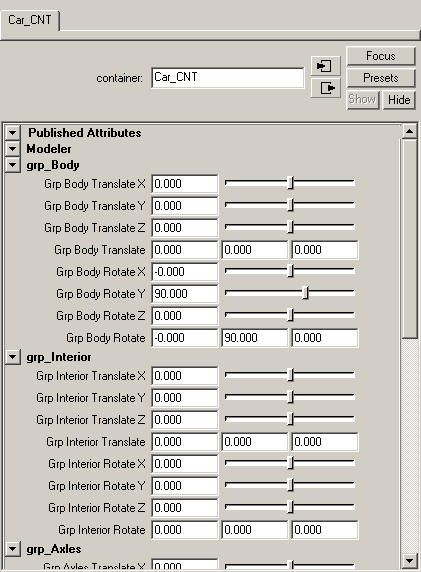Screen dimensions: 421x572
Task: Click the Grp Interior Translate Z value field
Action: point(185,420)
